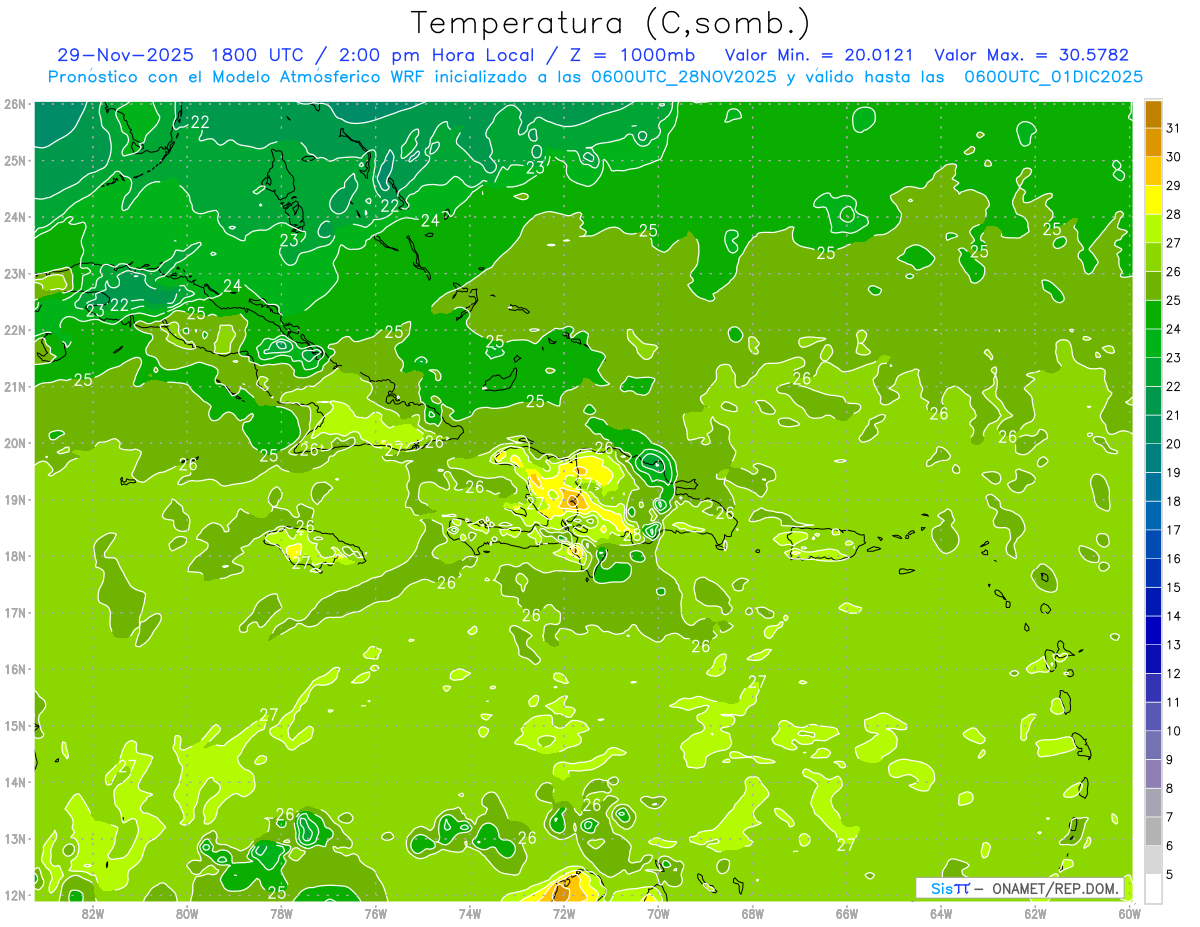Image resolution: width=1200 pixels, height=927 pixels.
Task: Click the "68W" longitude axis label
Action: (752, 913)
